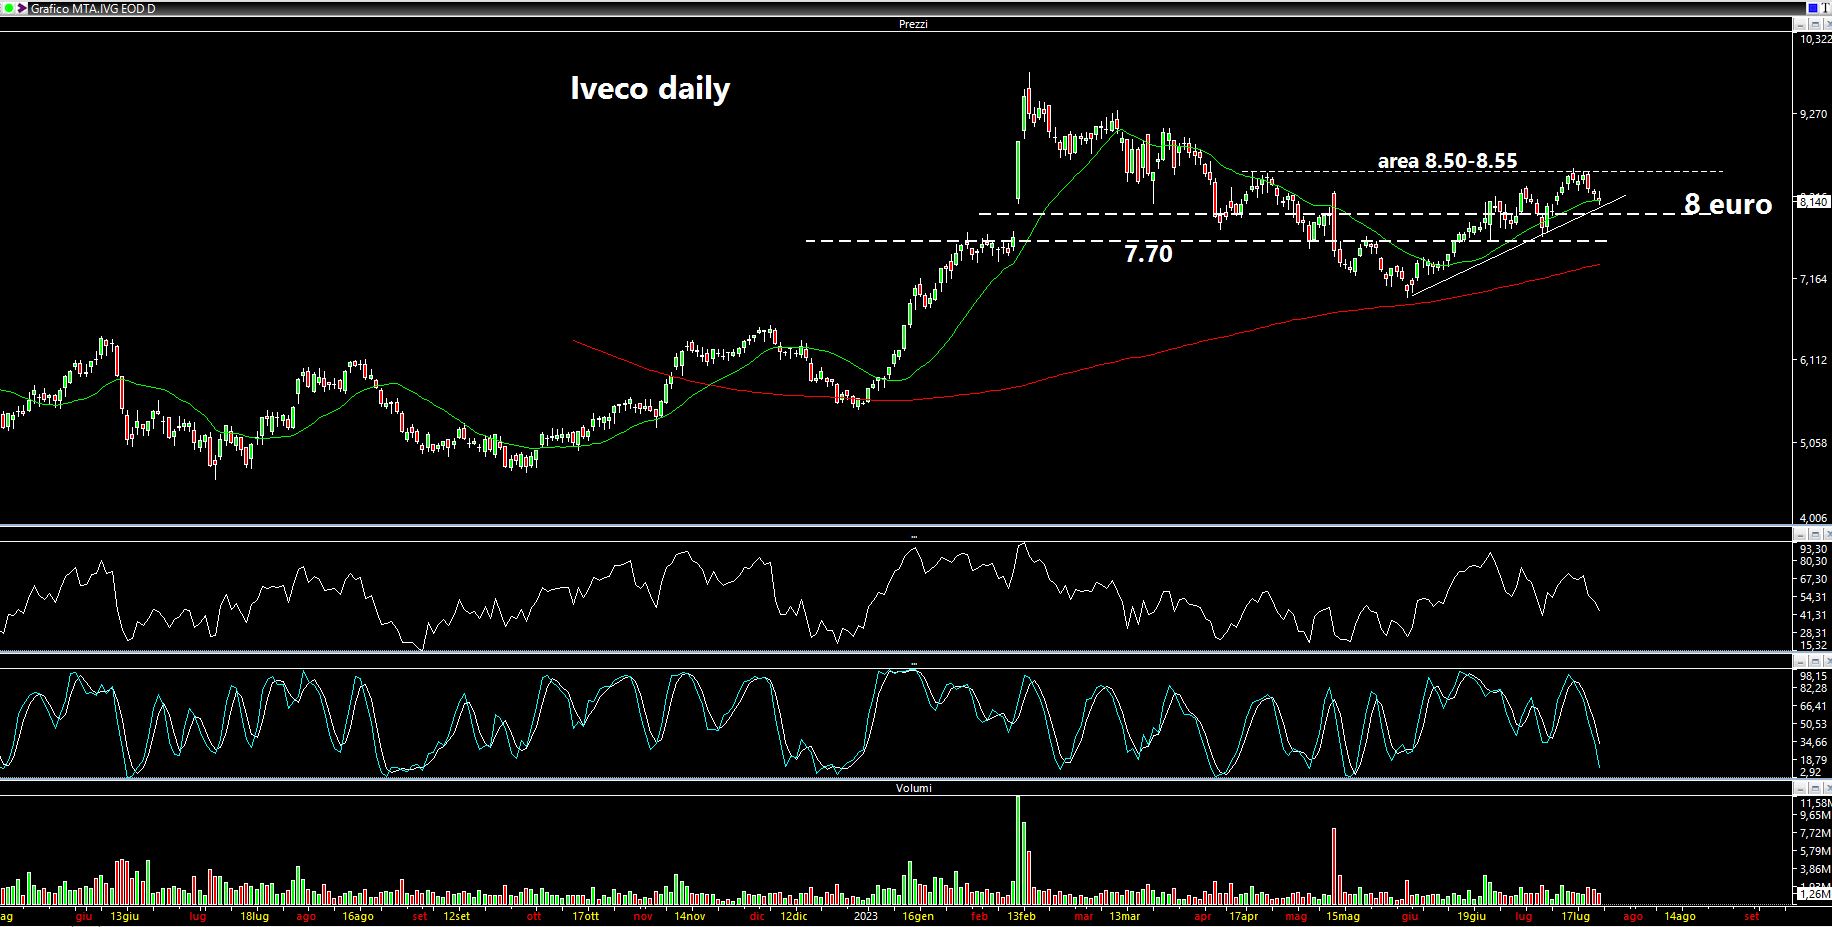This screenshot has height=927, width=1832.
Task: Click the 17ott date on time axis
Action: (x=586, y=916)
